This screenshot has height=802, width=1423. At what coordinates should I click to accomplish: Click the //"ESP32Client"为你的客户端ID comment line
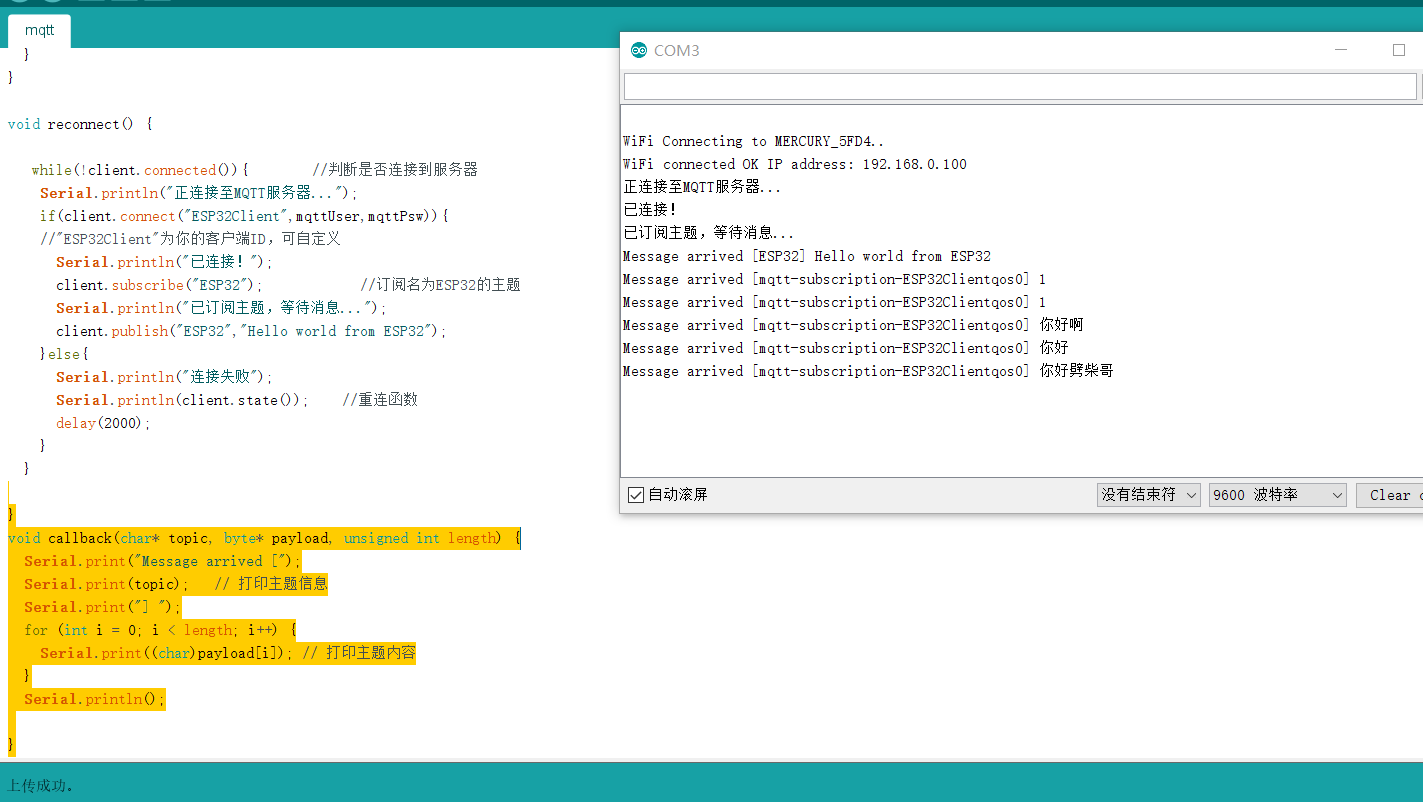[190, 239]
